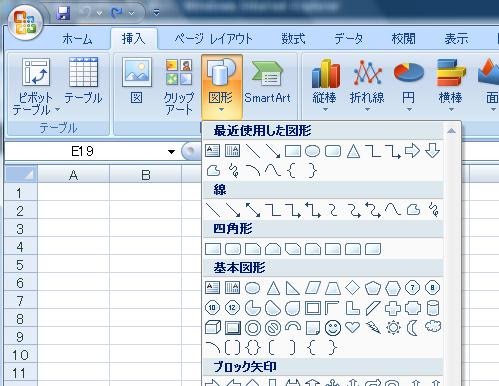499x386 pixels.
Task: Pick Oval in recently used shapes
Action: (x=313, y=151)
